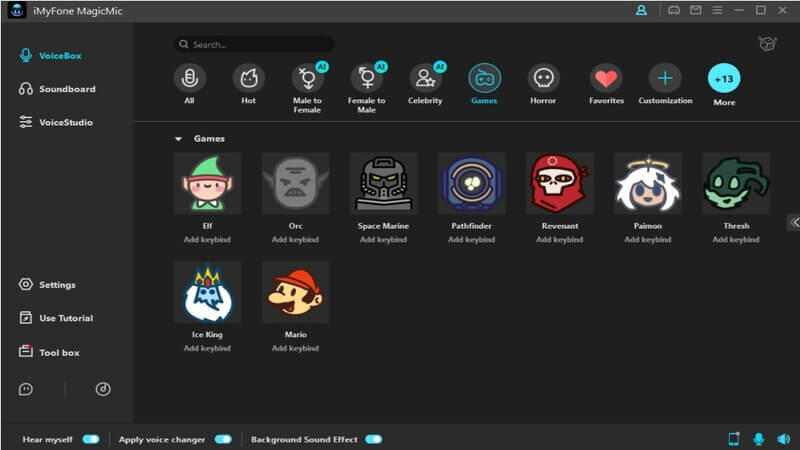The height and width of the screenshot is (450, 800).
Task: Click the feedback chat bubble icon
Action: click(26, 389)
